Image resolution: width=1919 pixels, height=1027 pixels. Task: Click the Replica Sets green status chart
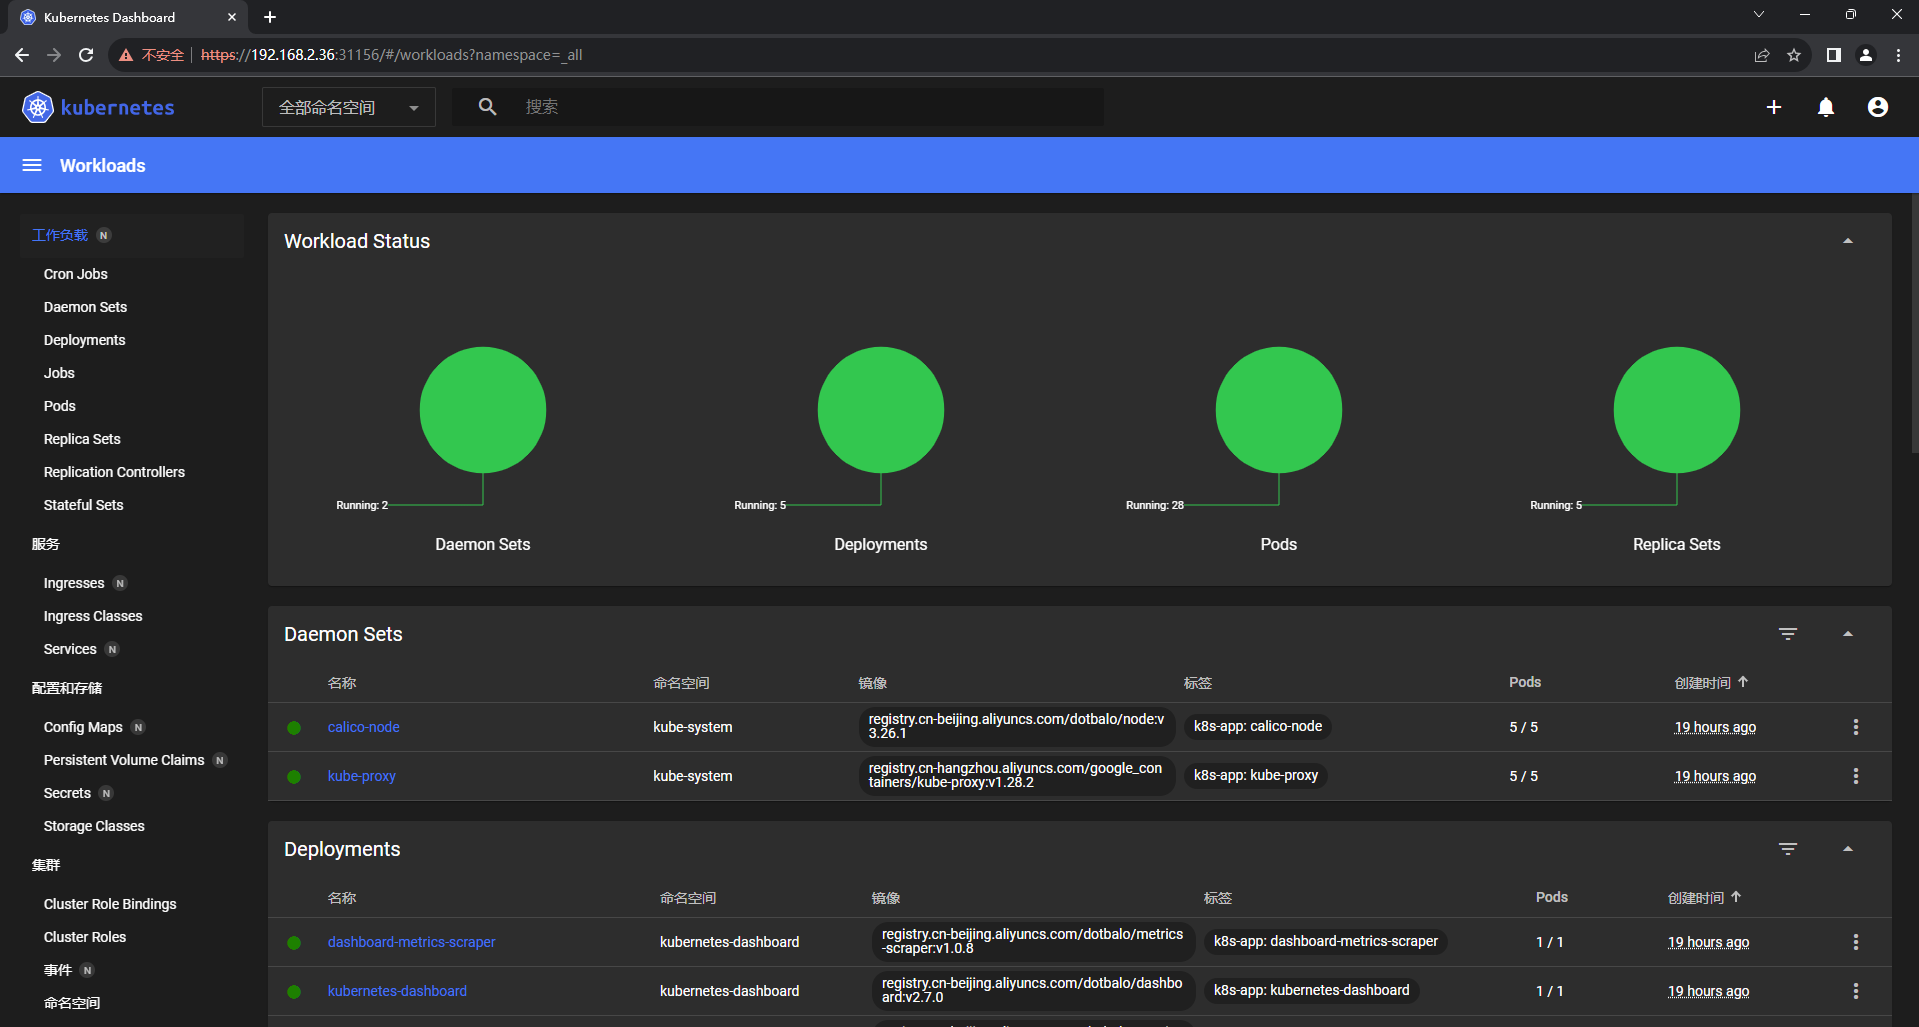[1677, 410]
